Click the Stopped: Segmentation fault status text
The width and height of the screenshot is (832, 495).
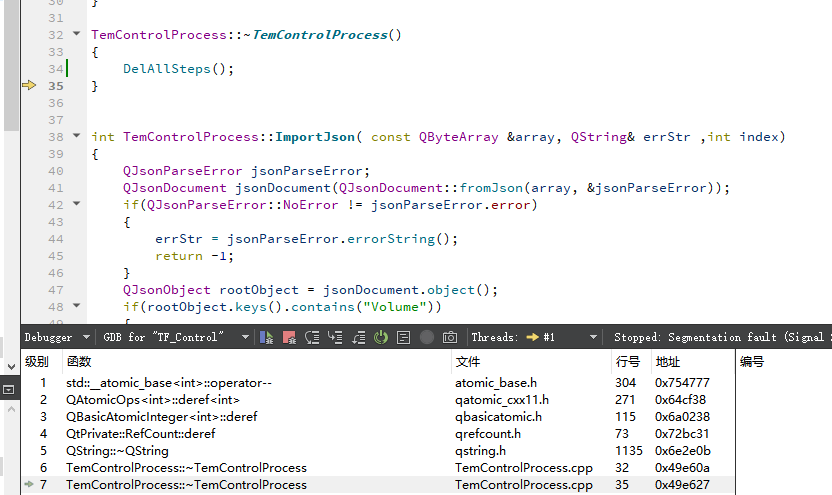(x=722, y=337)
